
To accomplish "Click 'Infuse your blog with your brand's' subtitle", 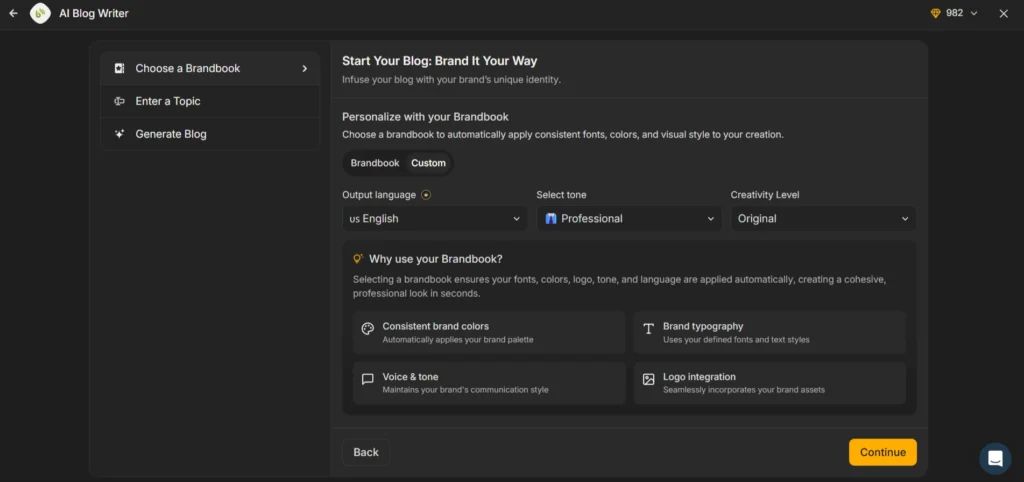I will pos(451,80).
